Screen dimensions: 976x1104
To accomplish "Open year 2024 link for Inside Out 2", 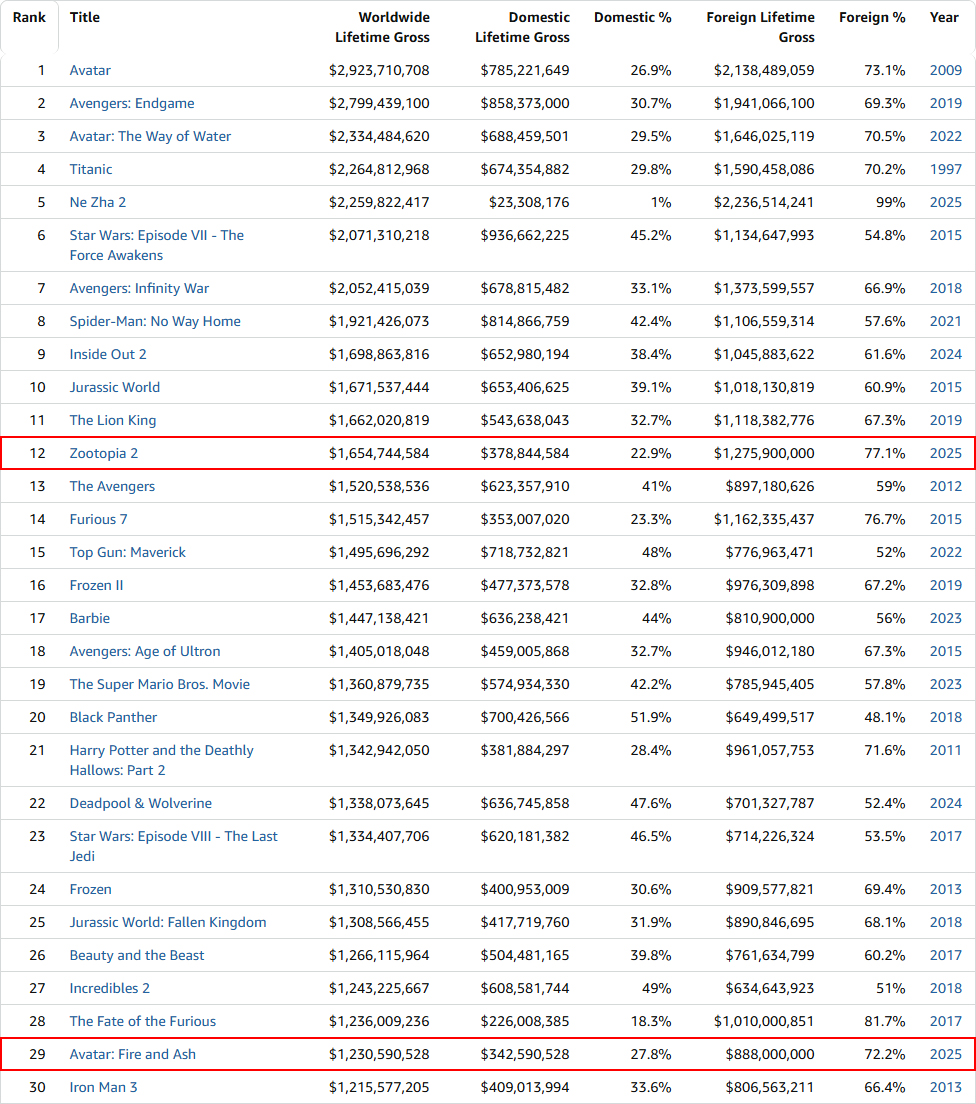I will [945, 354].
